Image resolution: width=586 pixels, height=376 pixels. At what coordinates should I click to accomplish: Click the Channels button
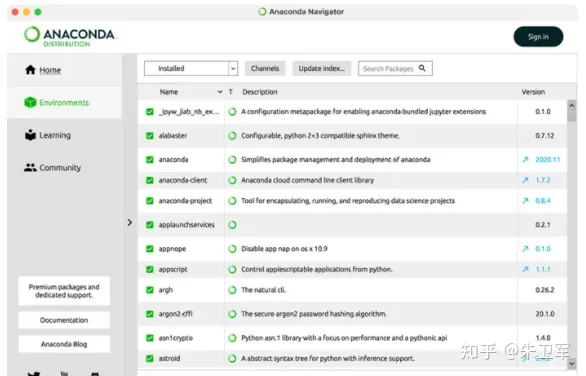pos(265,68)
